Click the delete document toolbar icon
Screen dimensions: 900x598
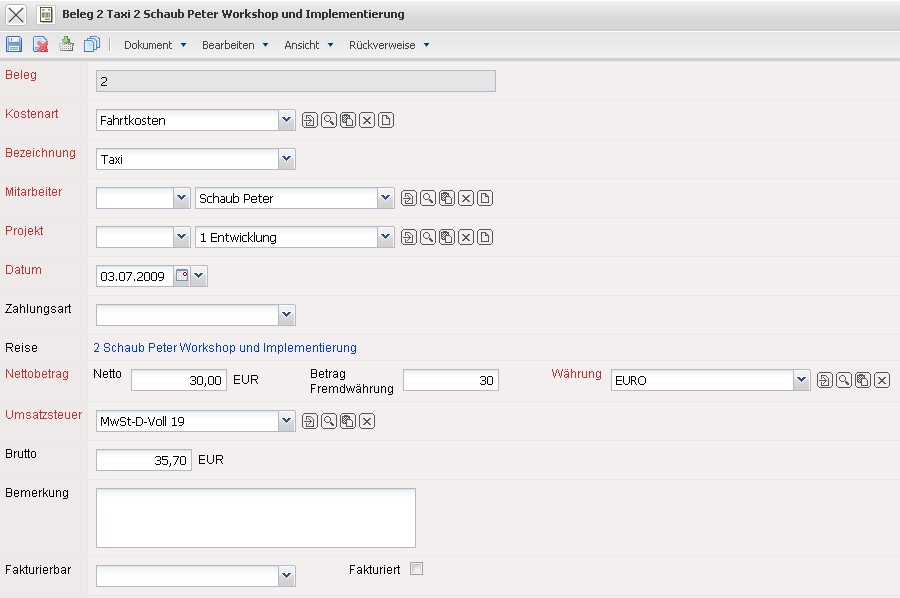click(40, 44)
